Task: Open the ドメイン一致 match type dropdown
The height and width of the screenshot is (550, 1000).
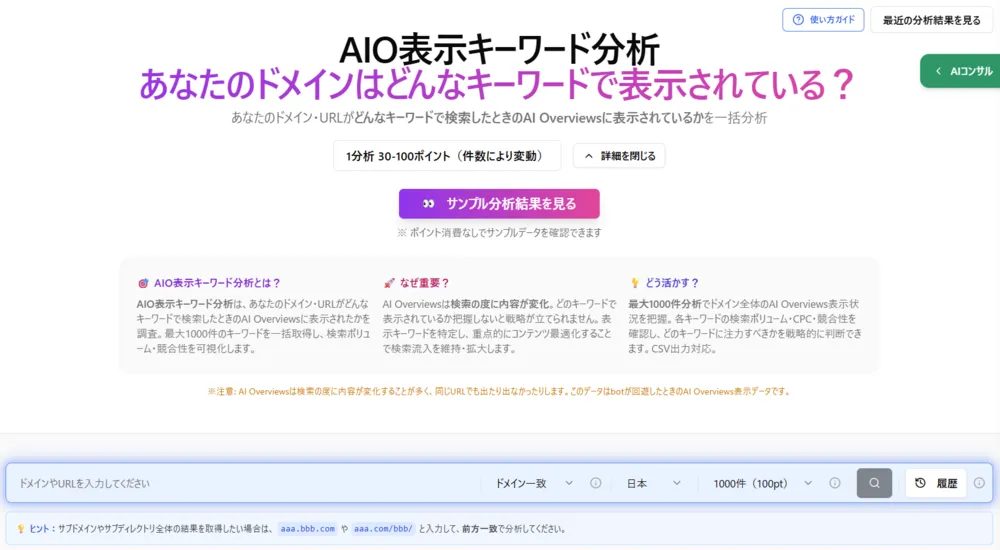Action: (534, 483)
